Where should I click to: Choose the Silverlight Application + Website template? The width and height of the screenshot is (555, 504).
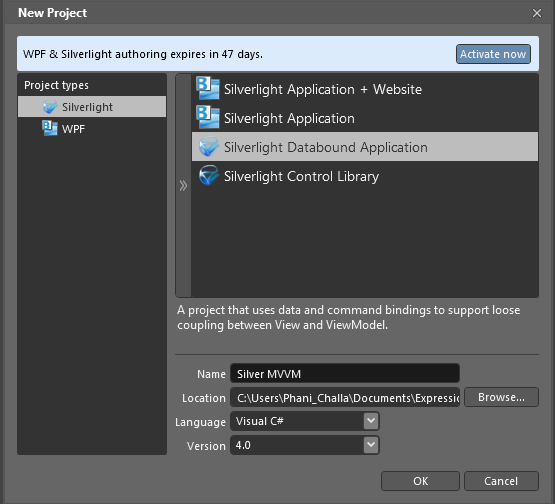(x=365, y=89)
